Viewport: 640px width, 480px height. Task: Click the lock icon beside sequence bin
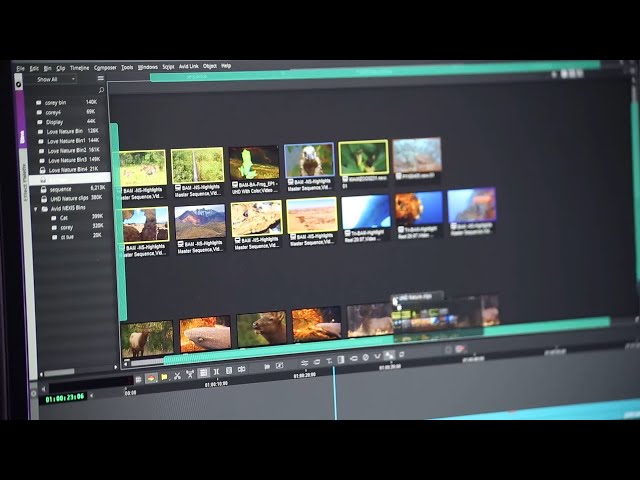point(43,189)
